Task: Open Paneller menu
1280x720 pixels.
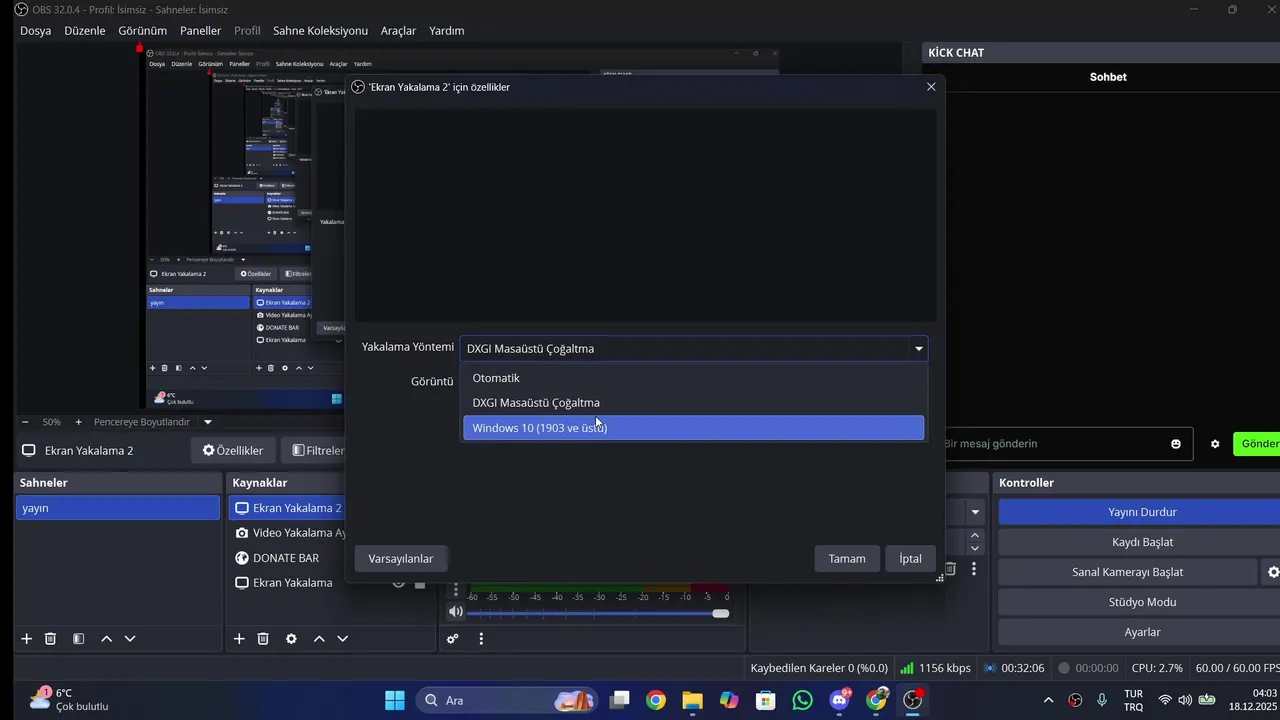Action: click(x=200, y=31)
